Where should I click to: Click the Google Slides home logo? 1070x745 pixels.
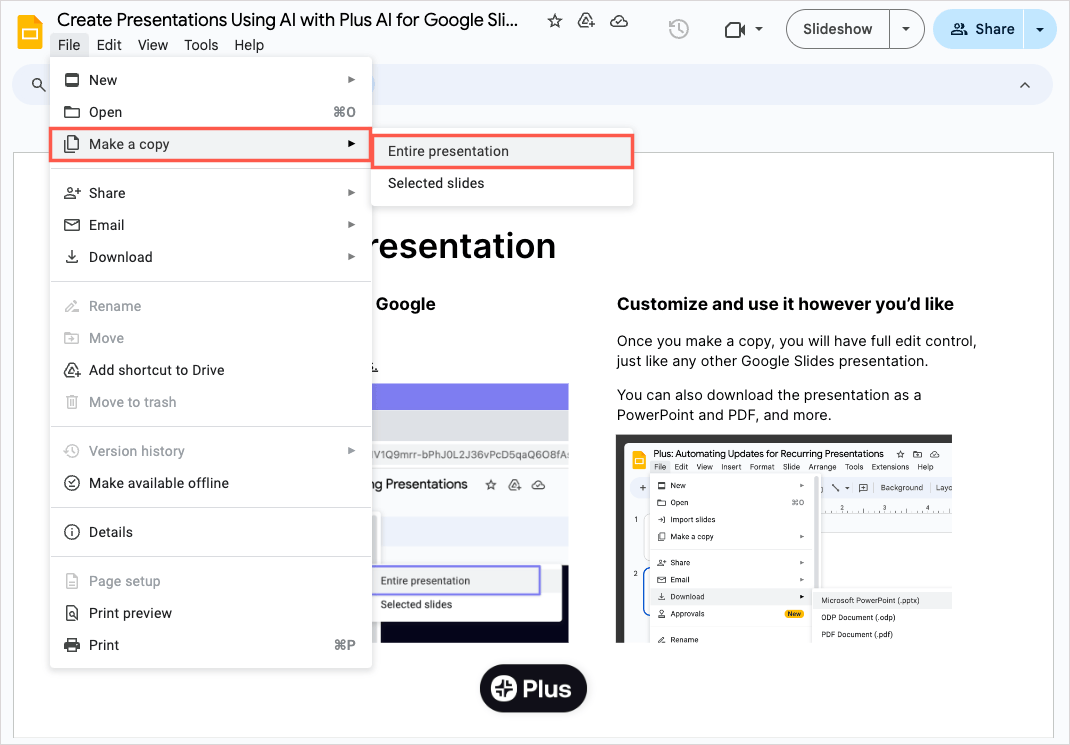29,32
